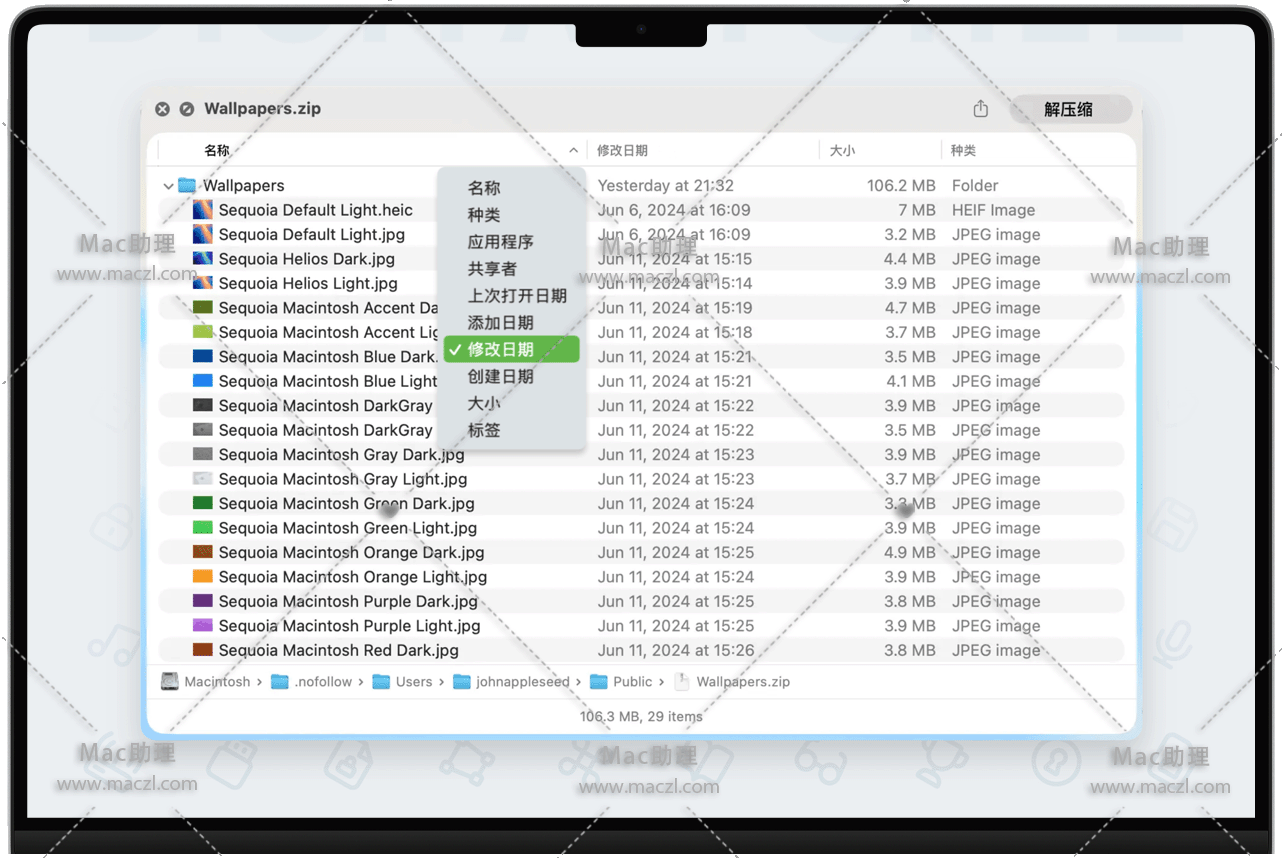Screen dimensions: 1282x858
Task: Click the Macintosh disk icon in path bar
Action: click(170, 682)
